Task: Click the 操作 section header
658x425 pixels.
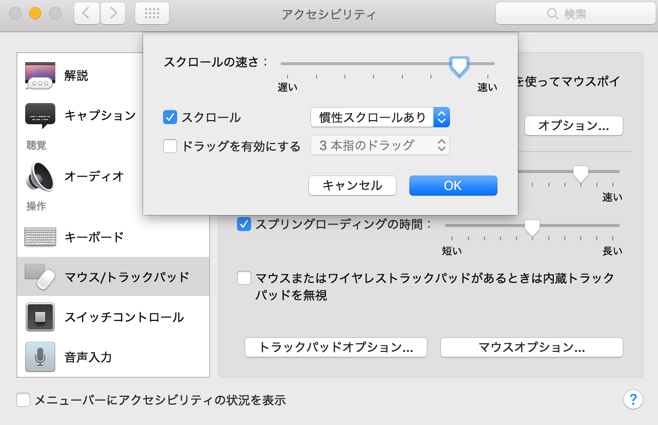Action: point(36,206)
